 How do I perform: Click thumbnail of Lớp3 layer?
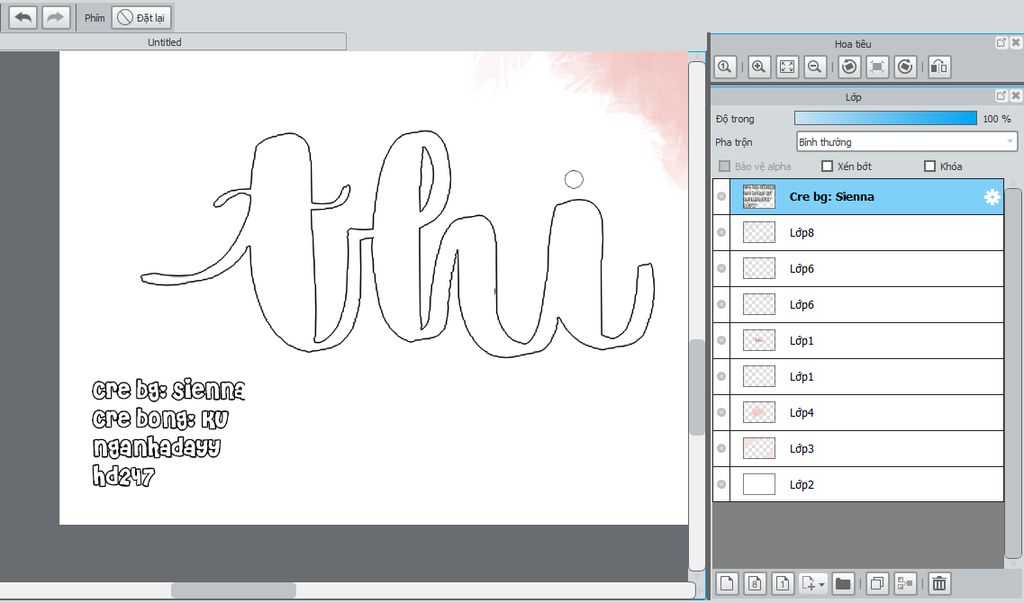coord(759,448)
